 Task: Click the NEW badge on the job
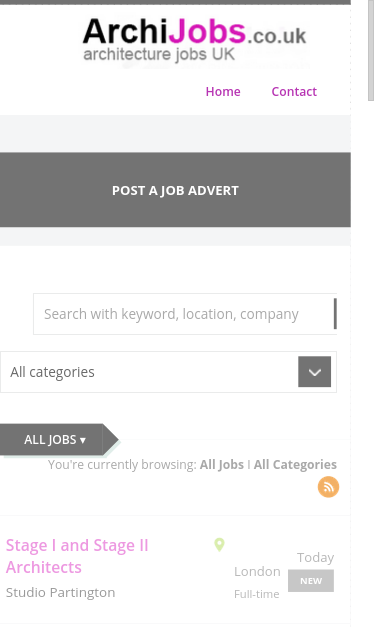pyautogui.click(x=311, y=581)
